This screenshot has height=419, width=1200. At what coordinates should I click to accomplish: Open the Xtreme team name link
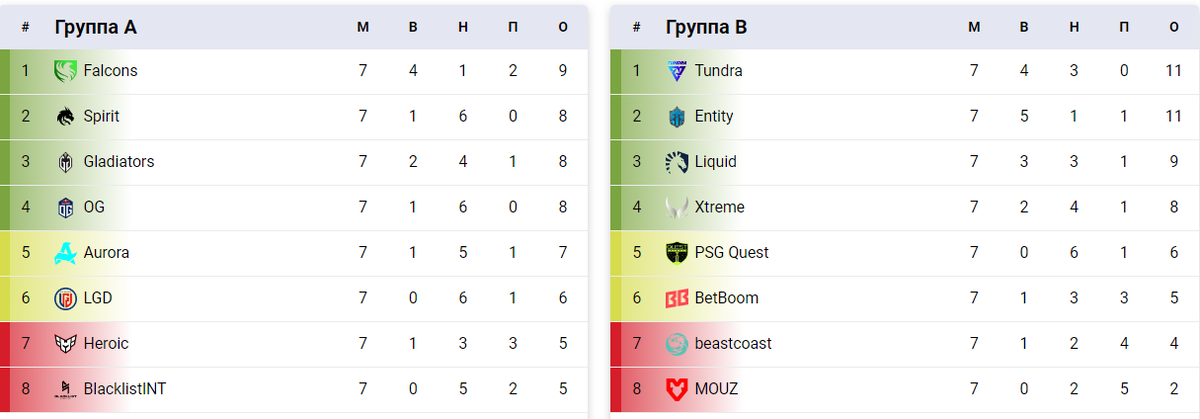point(720,207)
